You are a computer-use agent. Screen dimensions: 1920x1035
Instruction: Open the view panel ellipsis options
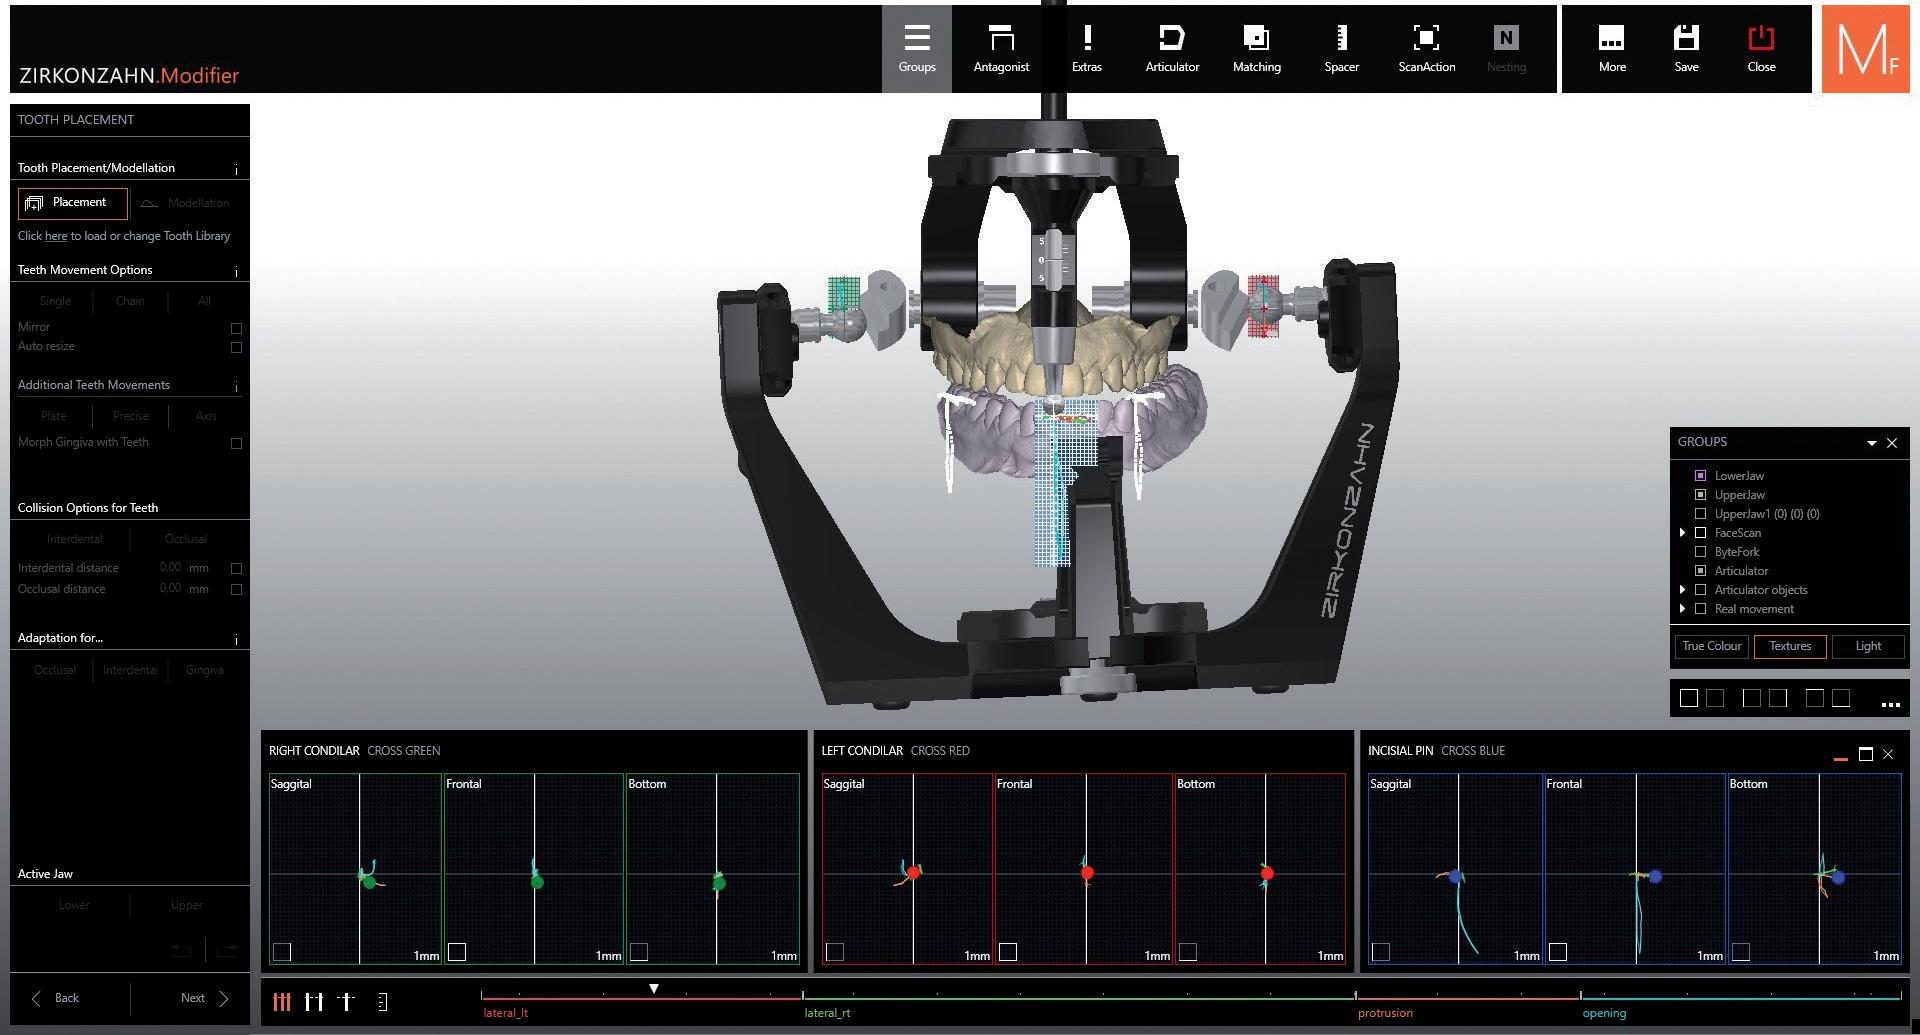coord(1890,704)
